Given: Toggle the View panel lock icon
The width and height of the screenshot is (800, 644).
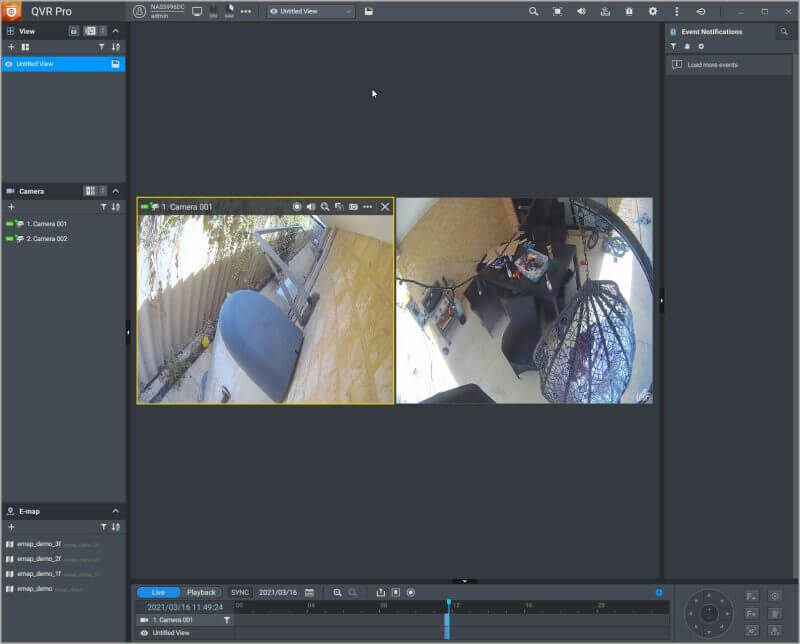Looking at the screenshot, I should 73,31.
